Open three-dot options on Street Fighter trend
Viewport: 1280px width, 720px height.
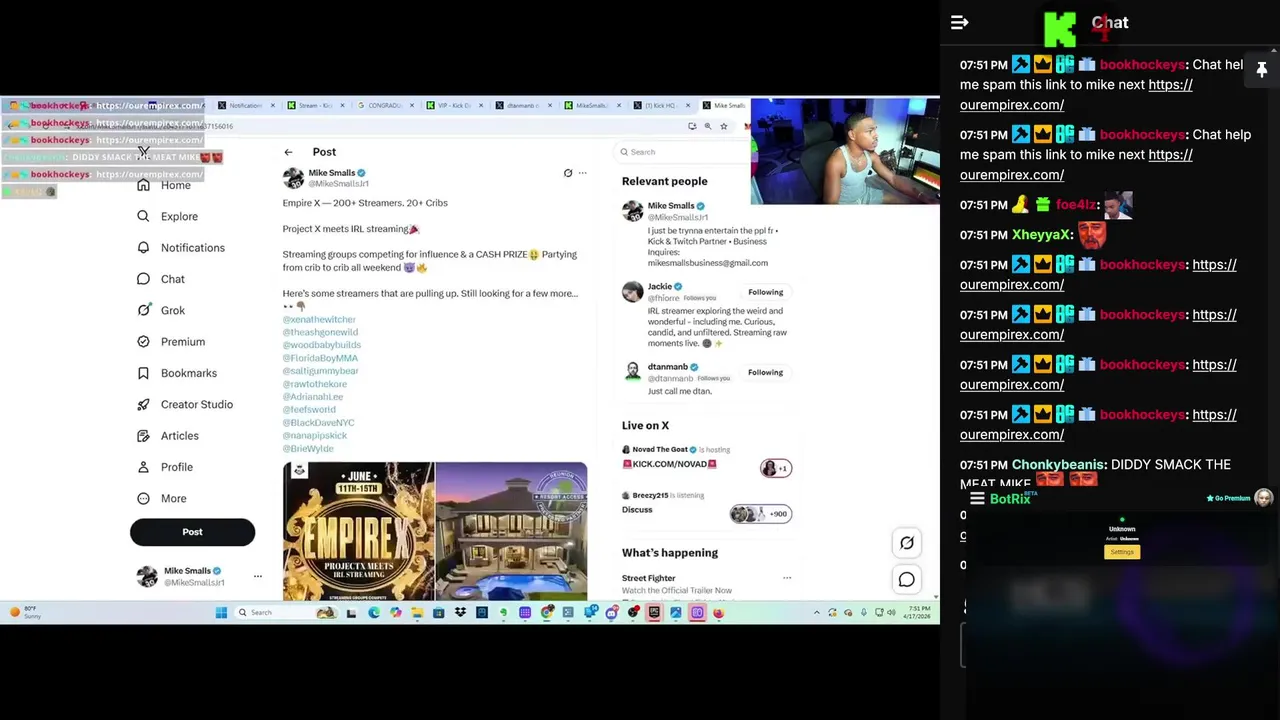(x=787, y=578)
